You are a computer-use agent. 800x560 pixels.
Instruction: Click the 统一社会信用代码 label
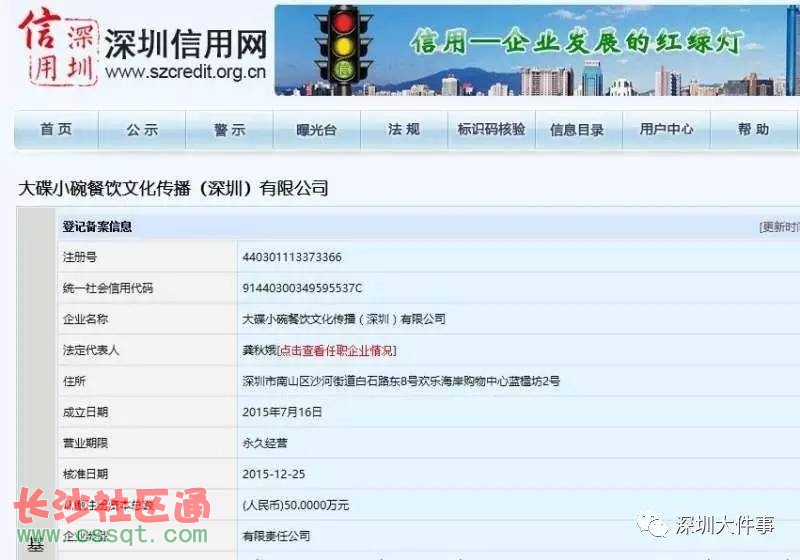coord(108,288)
